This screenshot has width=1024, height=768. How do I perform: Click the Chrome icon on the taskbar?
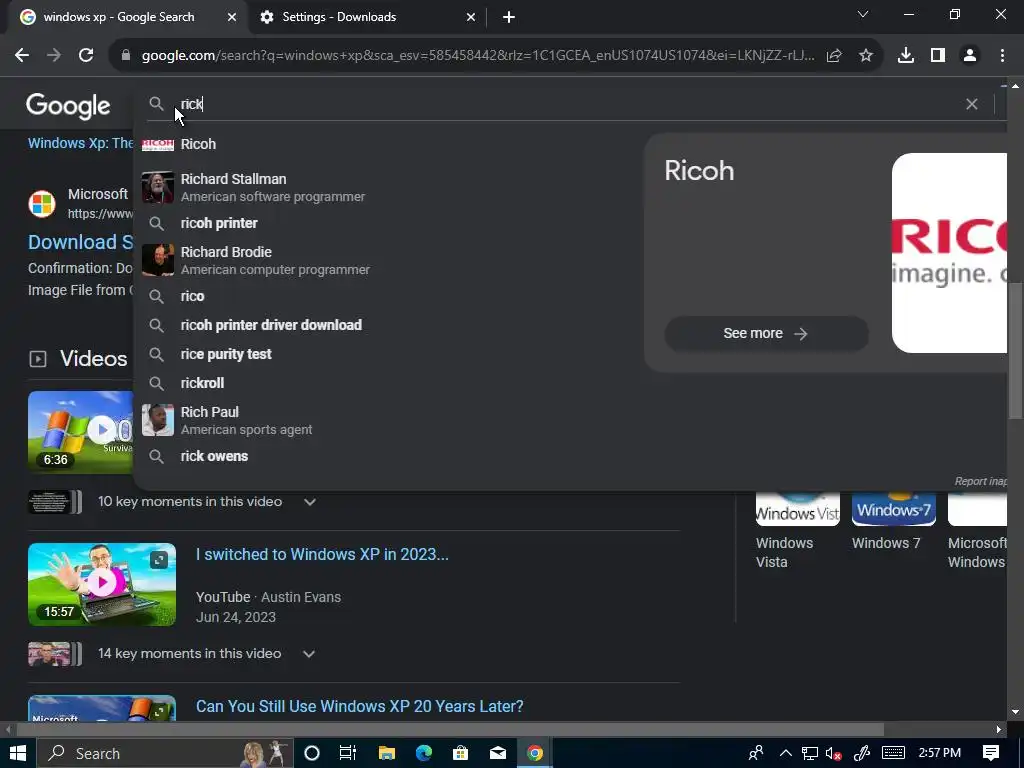pos(535,753)
